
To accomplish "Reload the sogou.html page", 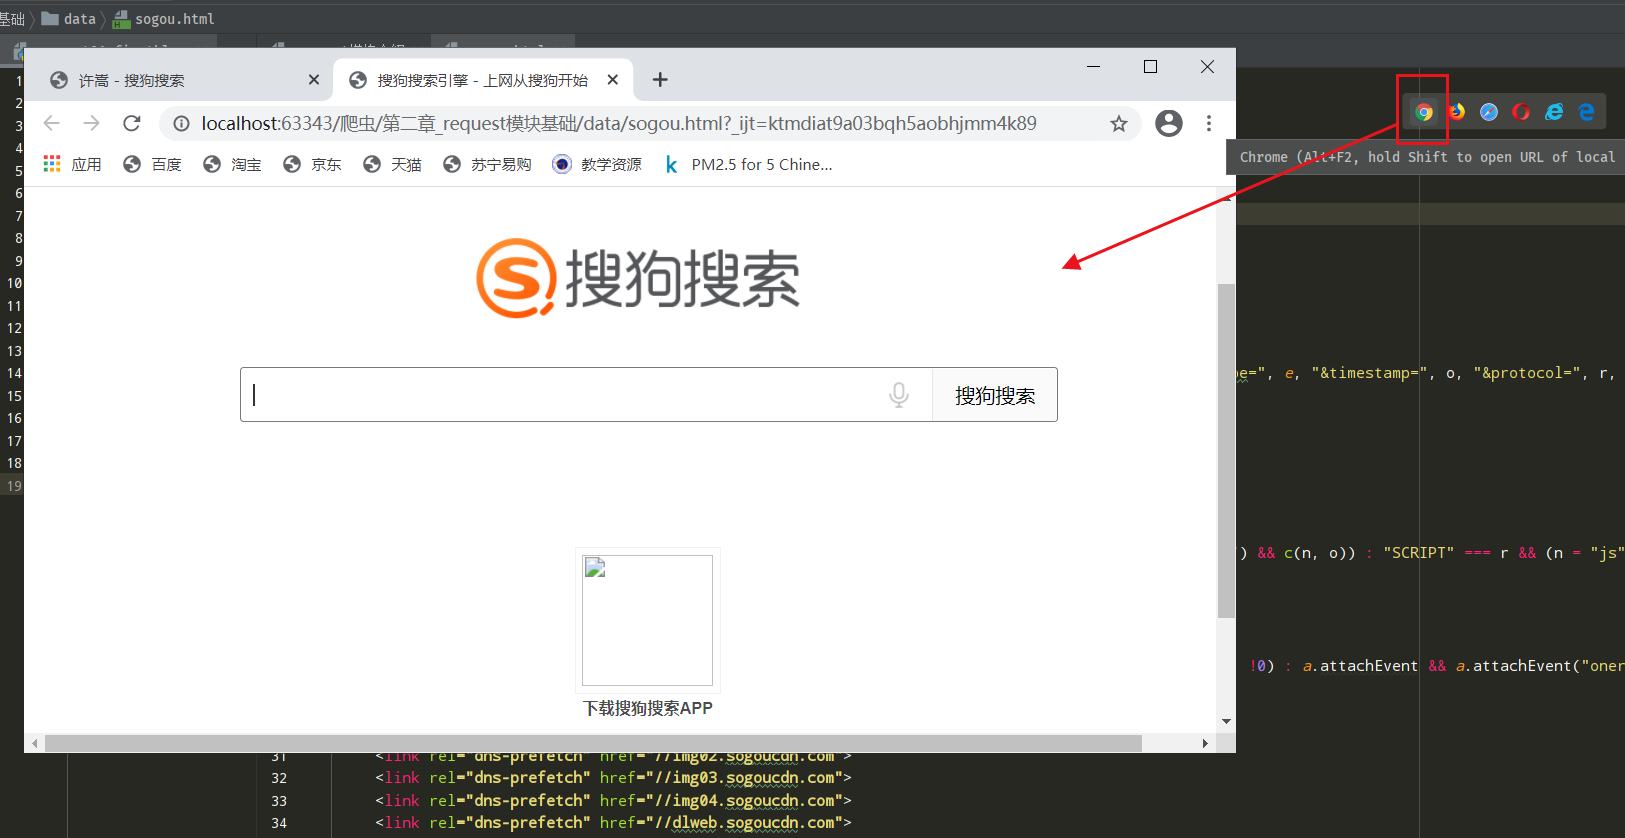I will click(131, 123).
